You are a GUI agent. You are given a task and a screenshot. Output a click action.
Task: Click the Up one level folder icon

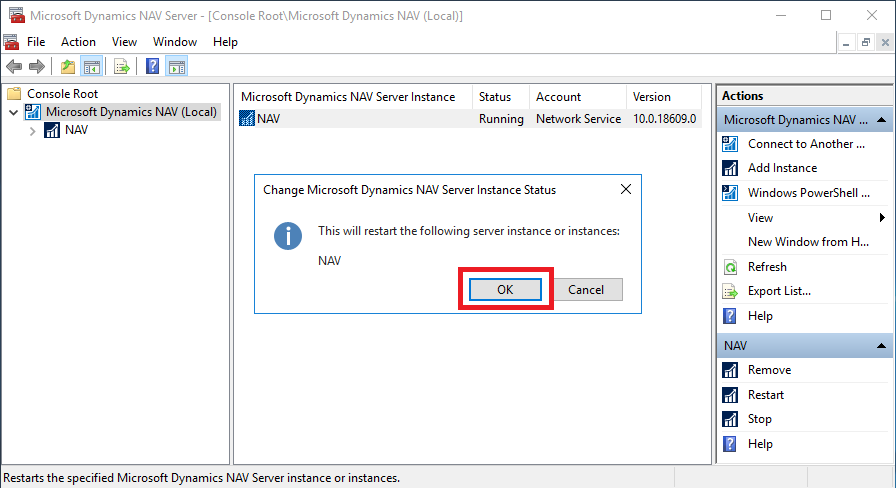click(68, 67)
